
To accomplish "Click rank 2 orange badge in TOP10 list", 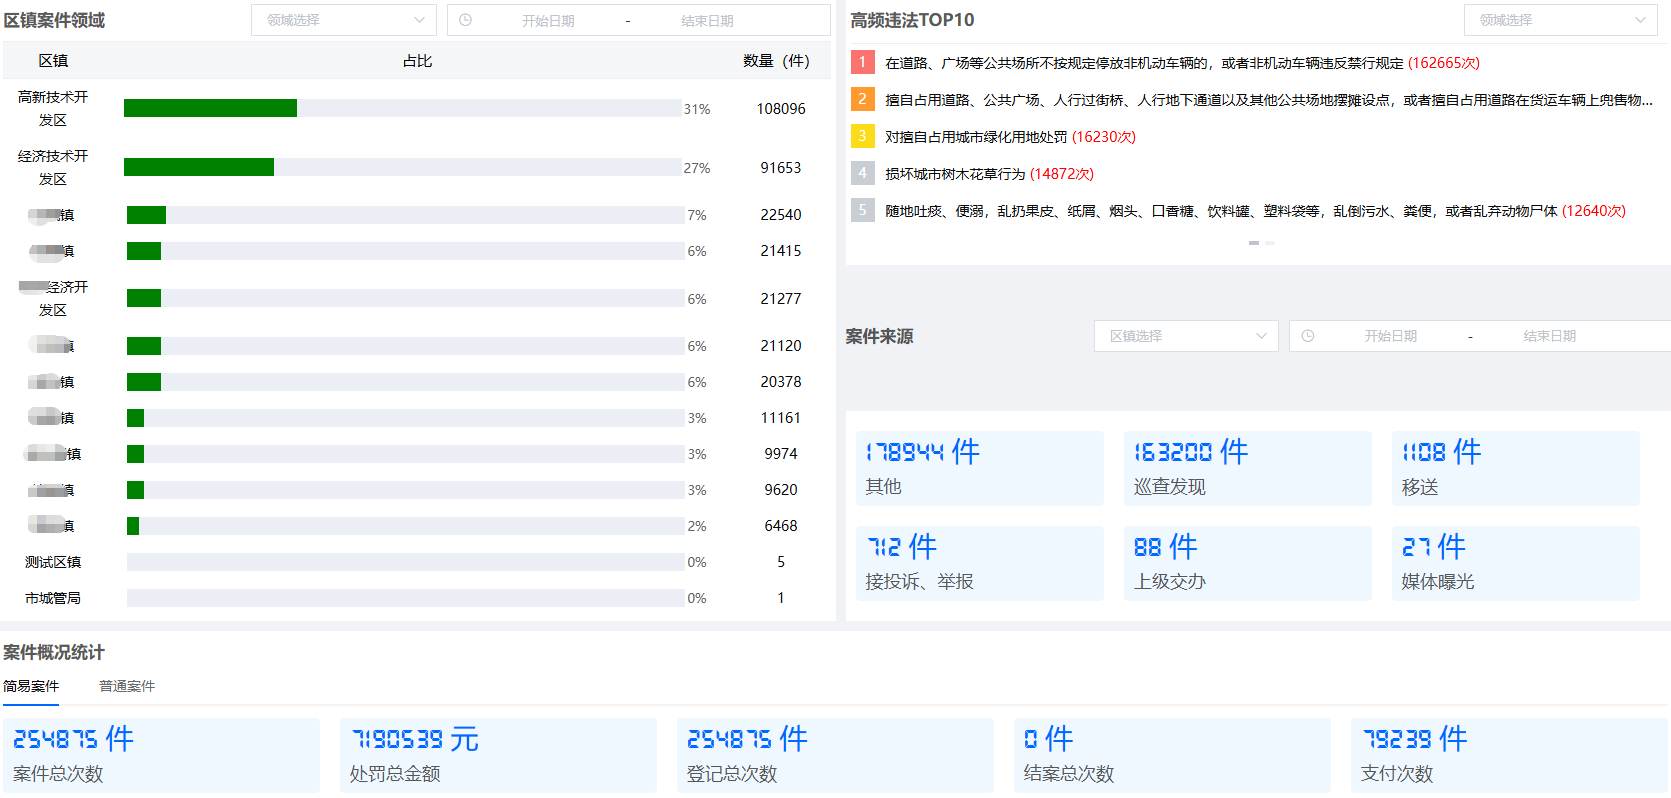I will (862, 99).
